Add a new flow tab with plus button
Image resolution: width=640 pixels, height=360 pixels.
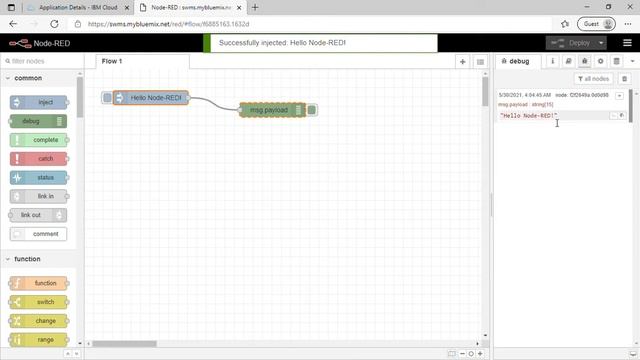click(x=462, y=62)
